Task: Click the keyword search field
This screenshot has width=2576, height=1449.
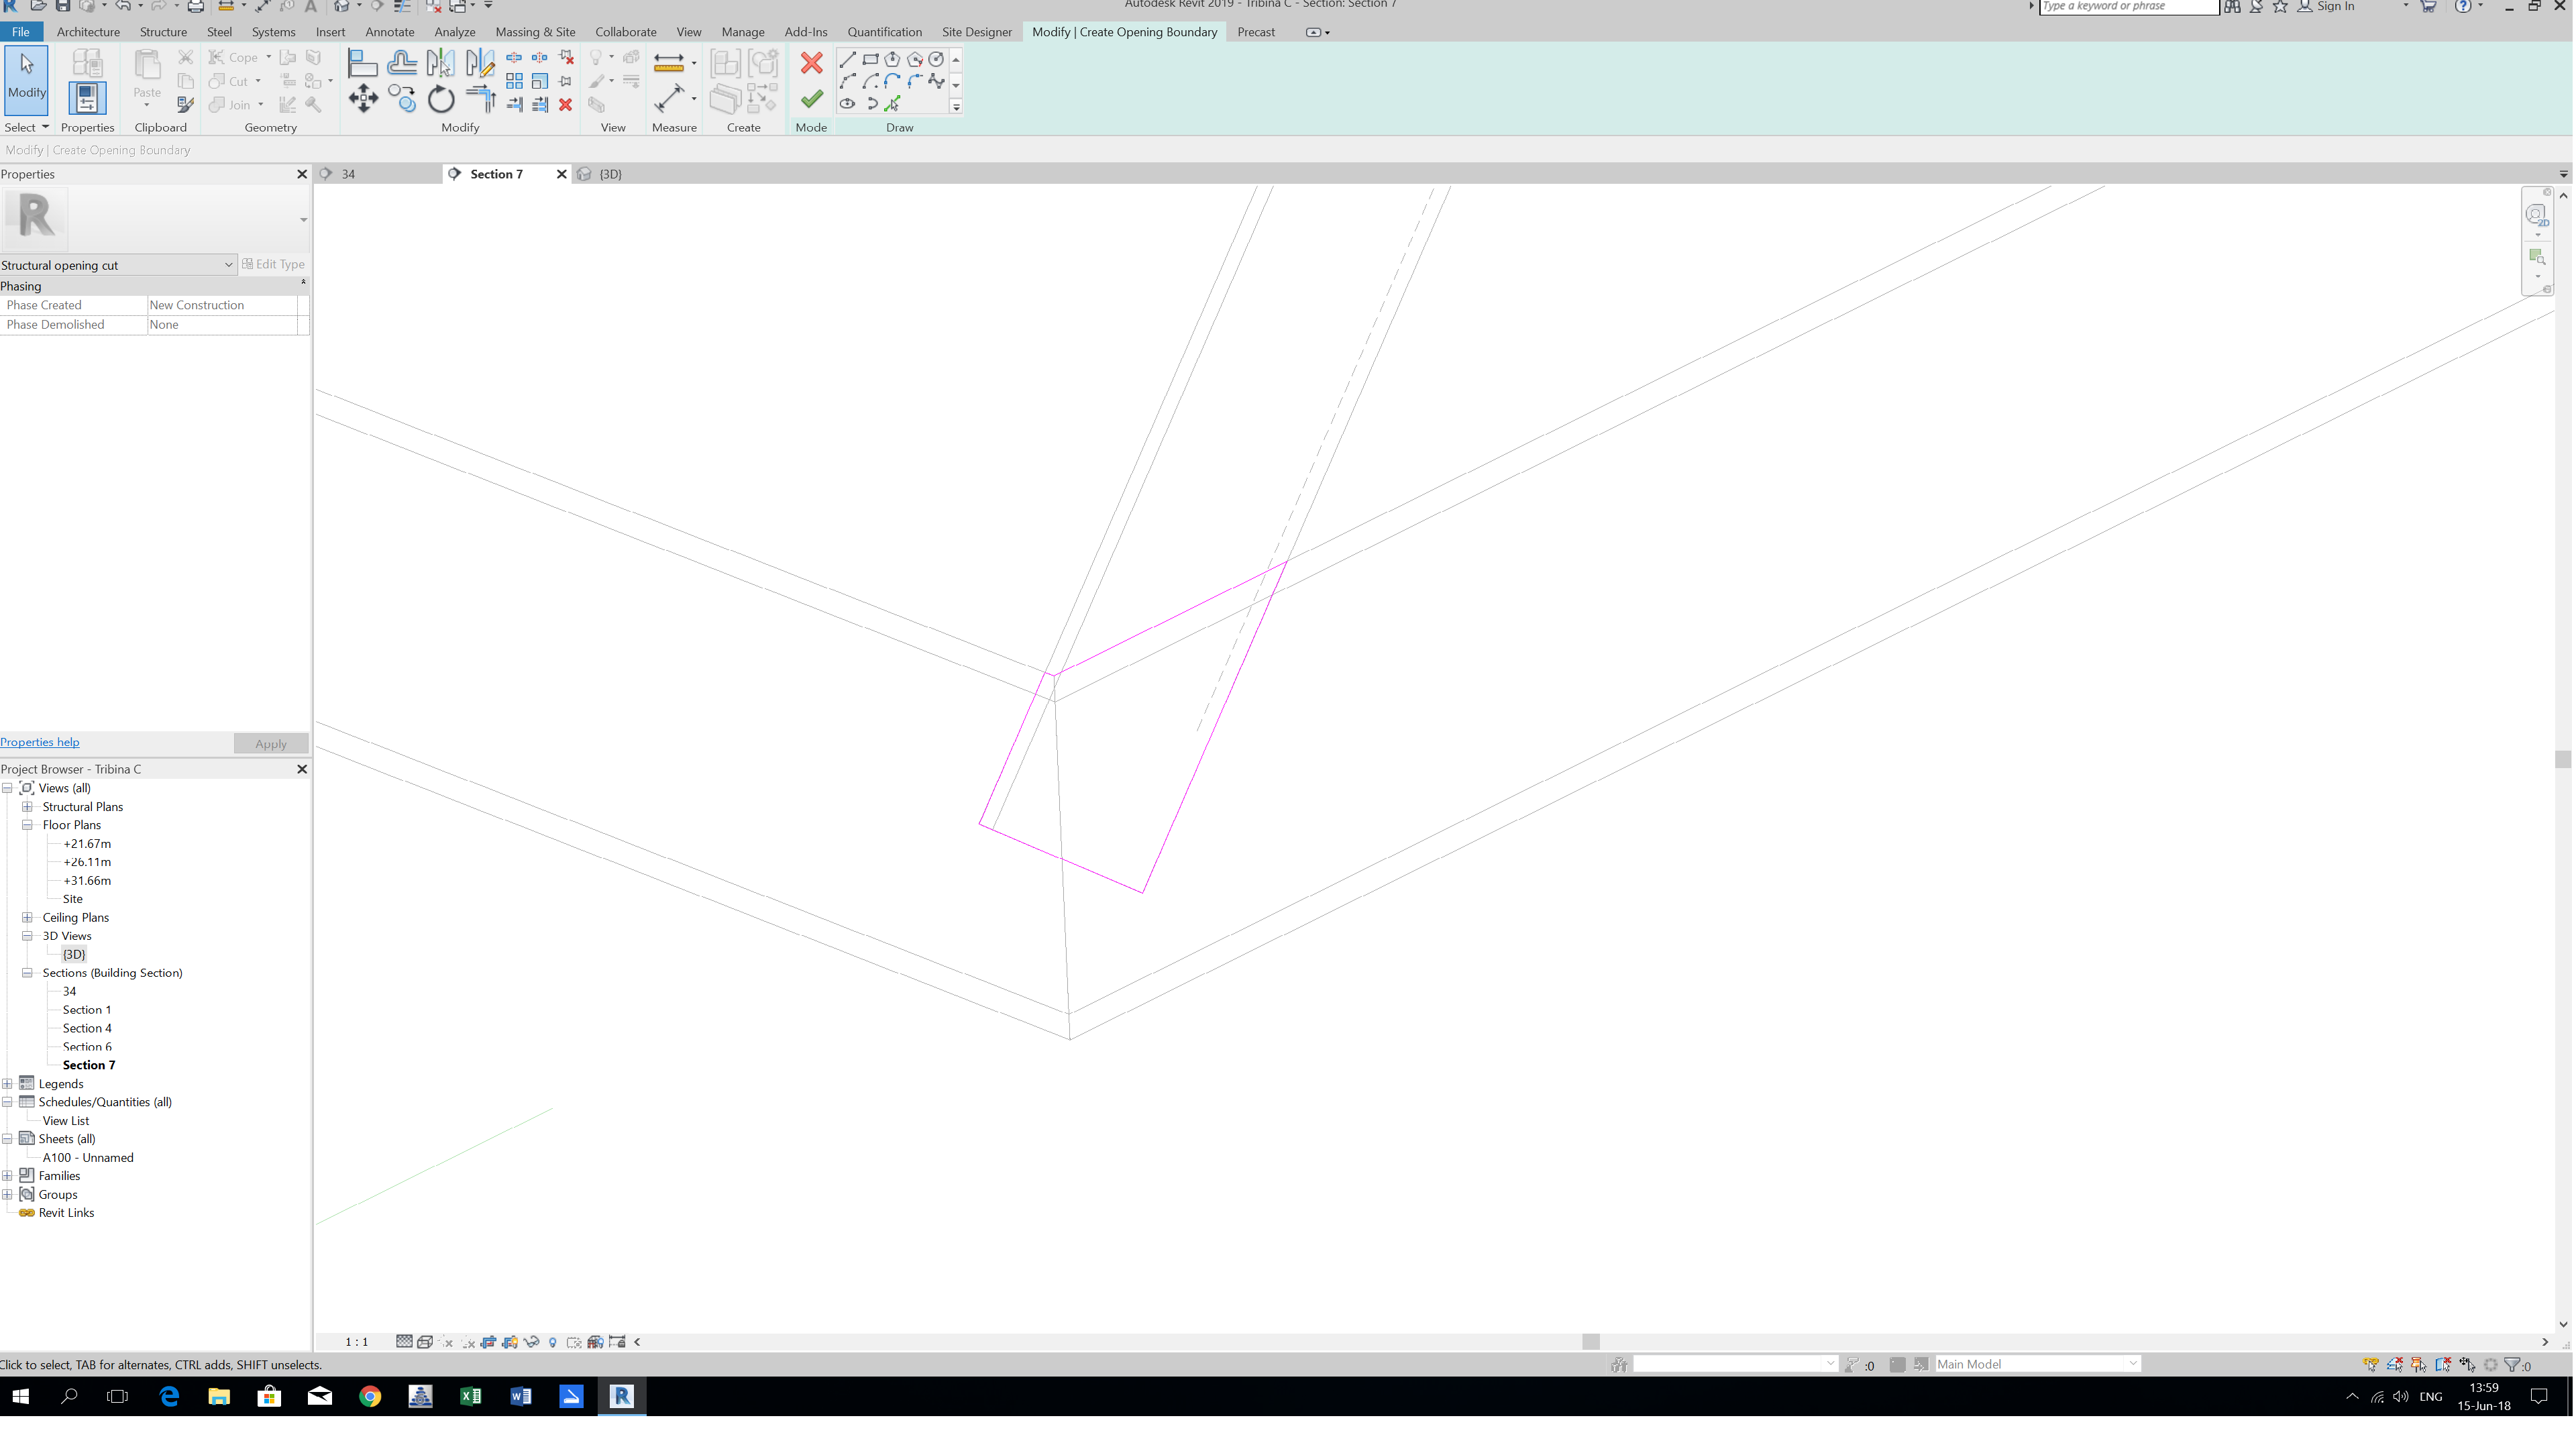Action: coord(2128,6)
